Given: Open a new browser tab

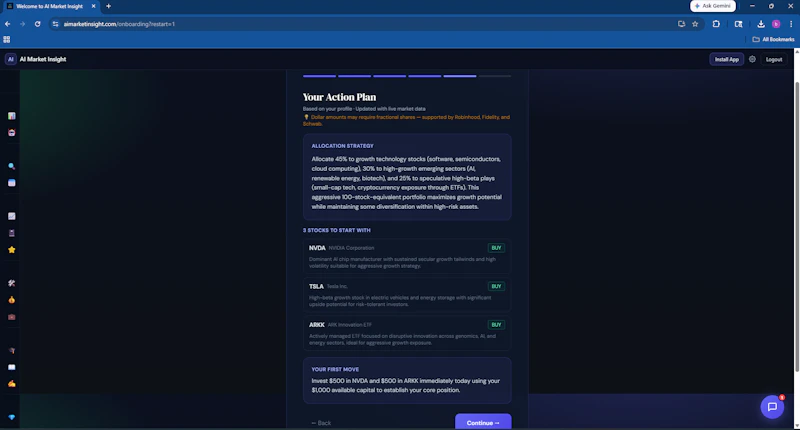Looking at the screenshot, I should click(108, 6).
